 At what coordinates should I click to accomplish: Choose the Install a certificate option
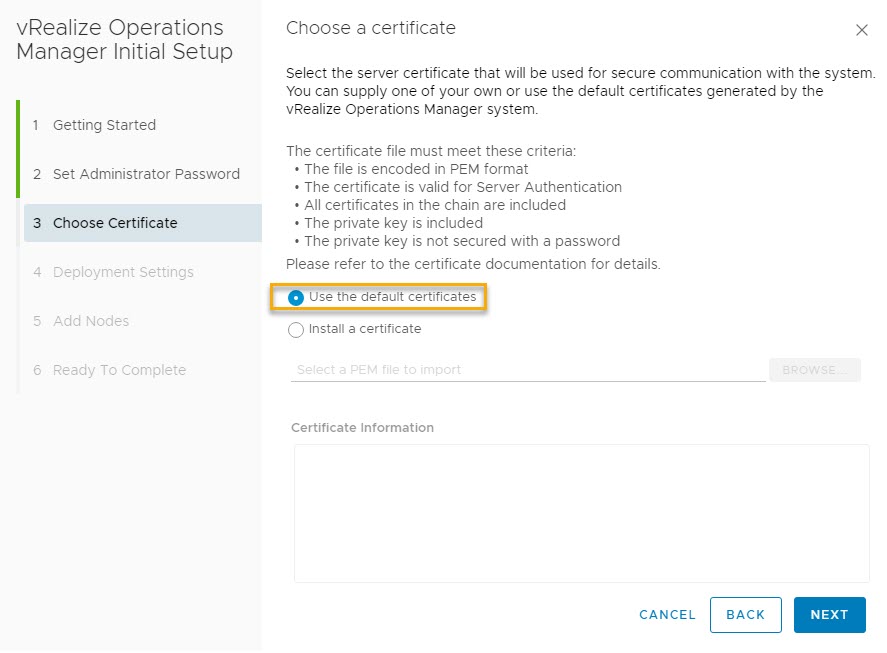(296, 329)
